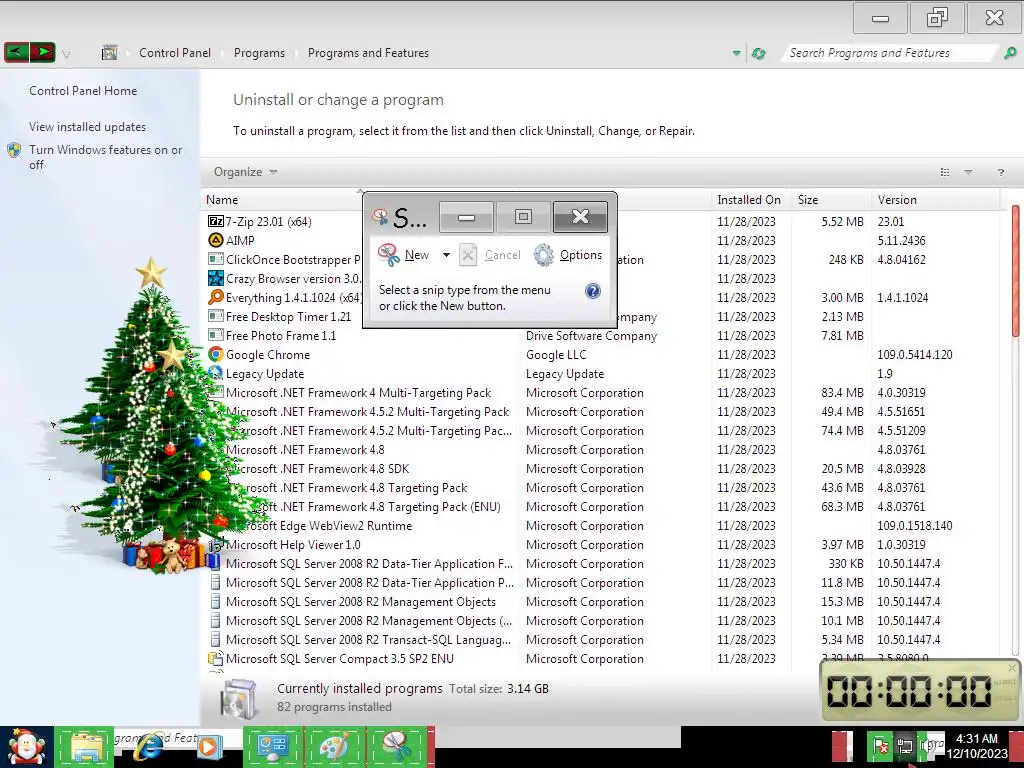Select Microsoft SQL Server 2008 R2 Management Objects
The image size is (1024, 768).
[360, 601]
